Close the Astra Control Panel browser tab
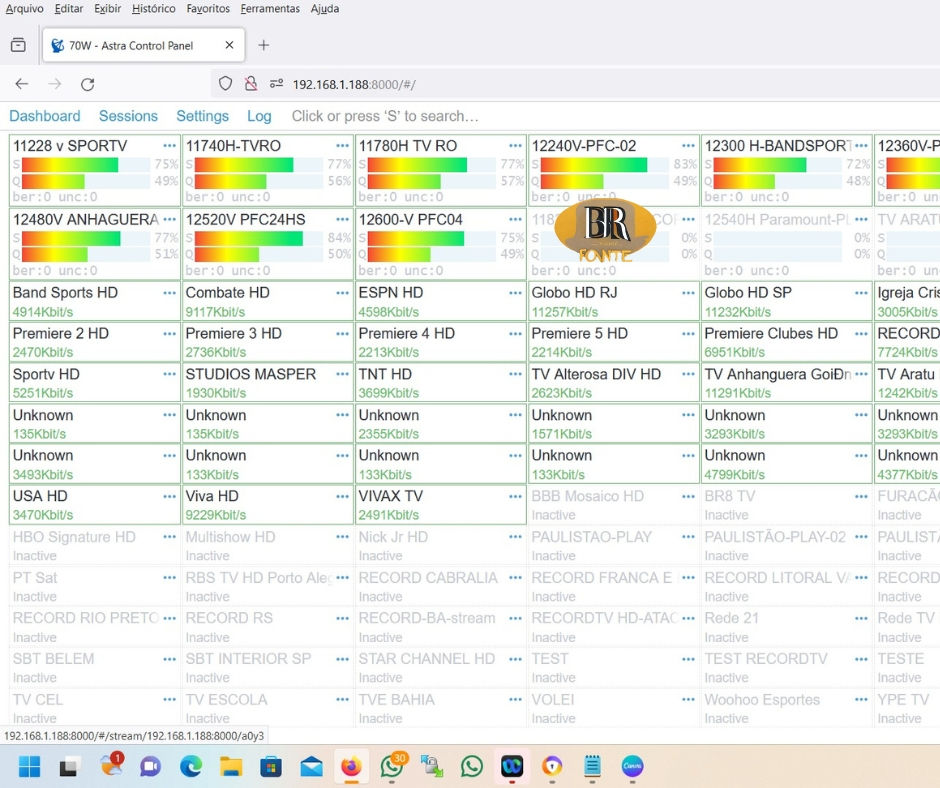 pos(229,45)
